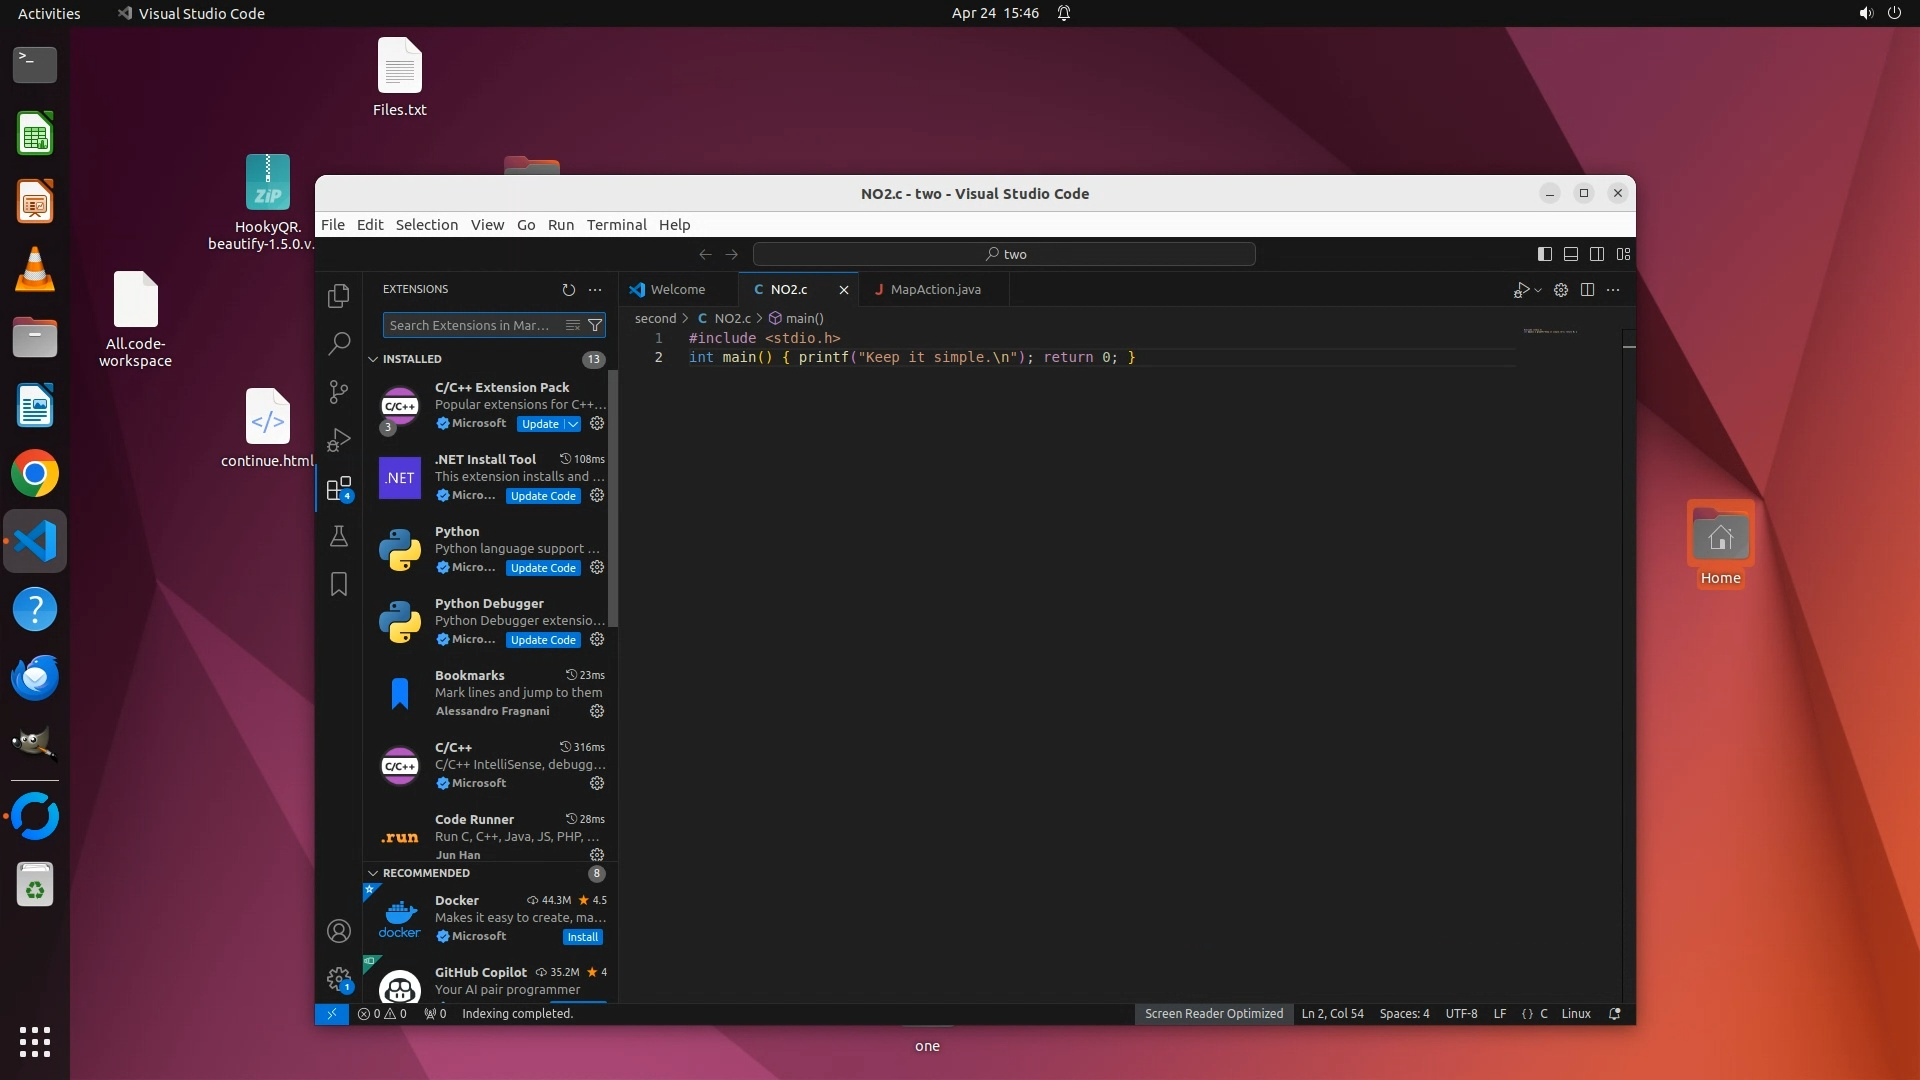Screen dimensions: 1920x1080
Task: Focus the Search Extensions in Marketplace field
Action: [468, 325]
